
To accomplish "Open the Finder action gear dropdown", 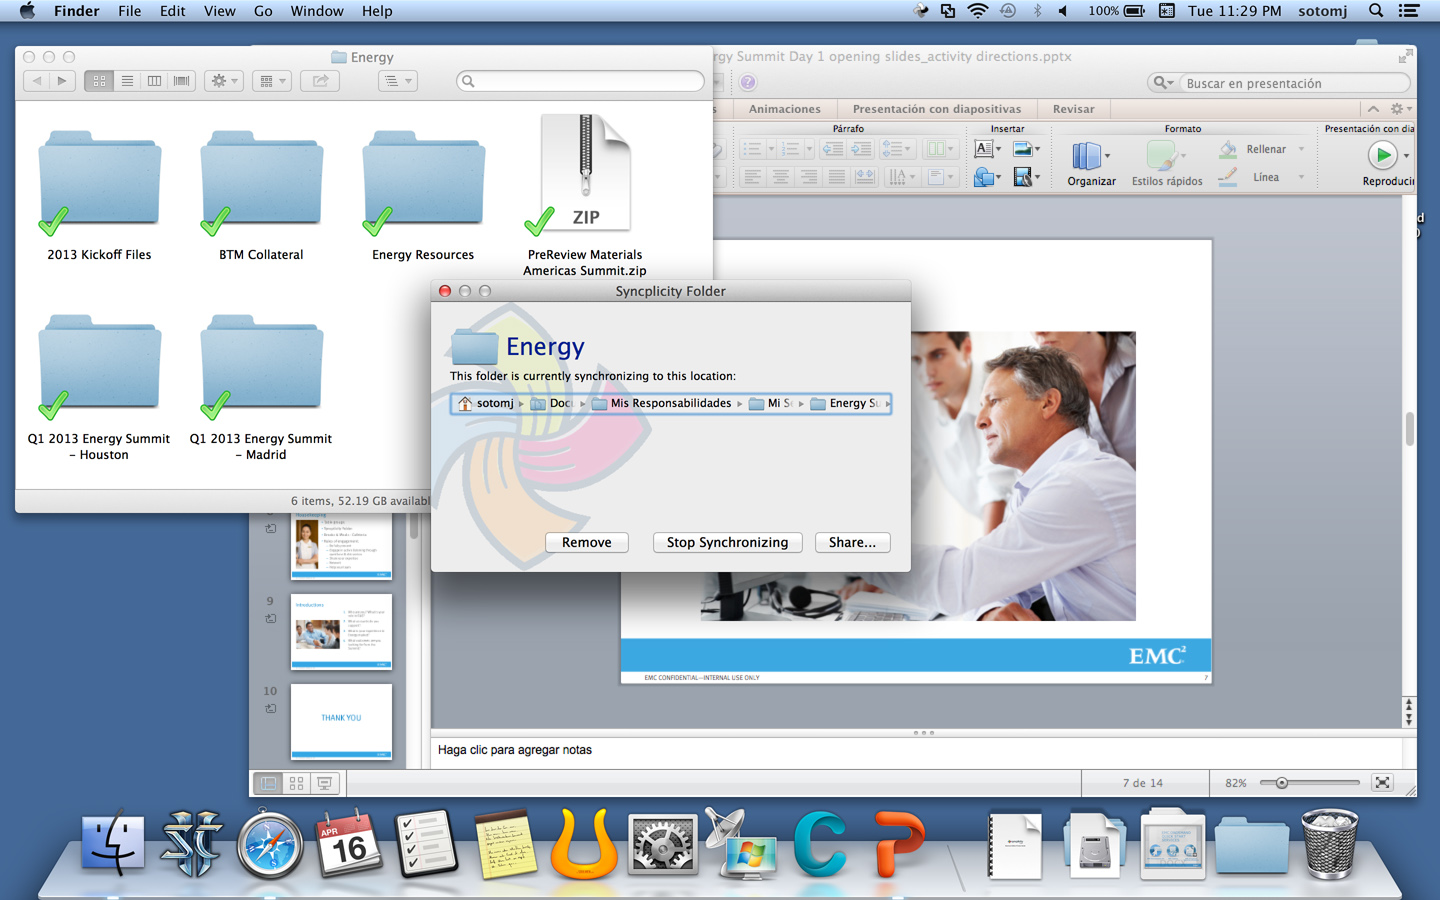I will (x=222, y=81).
